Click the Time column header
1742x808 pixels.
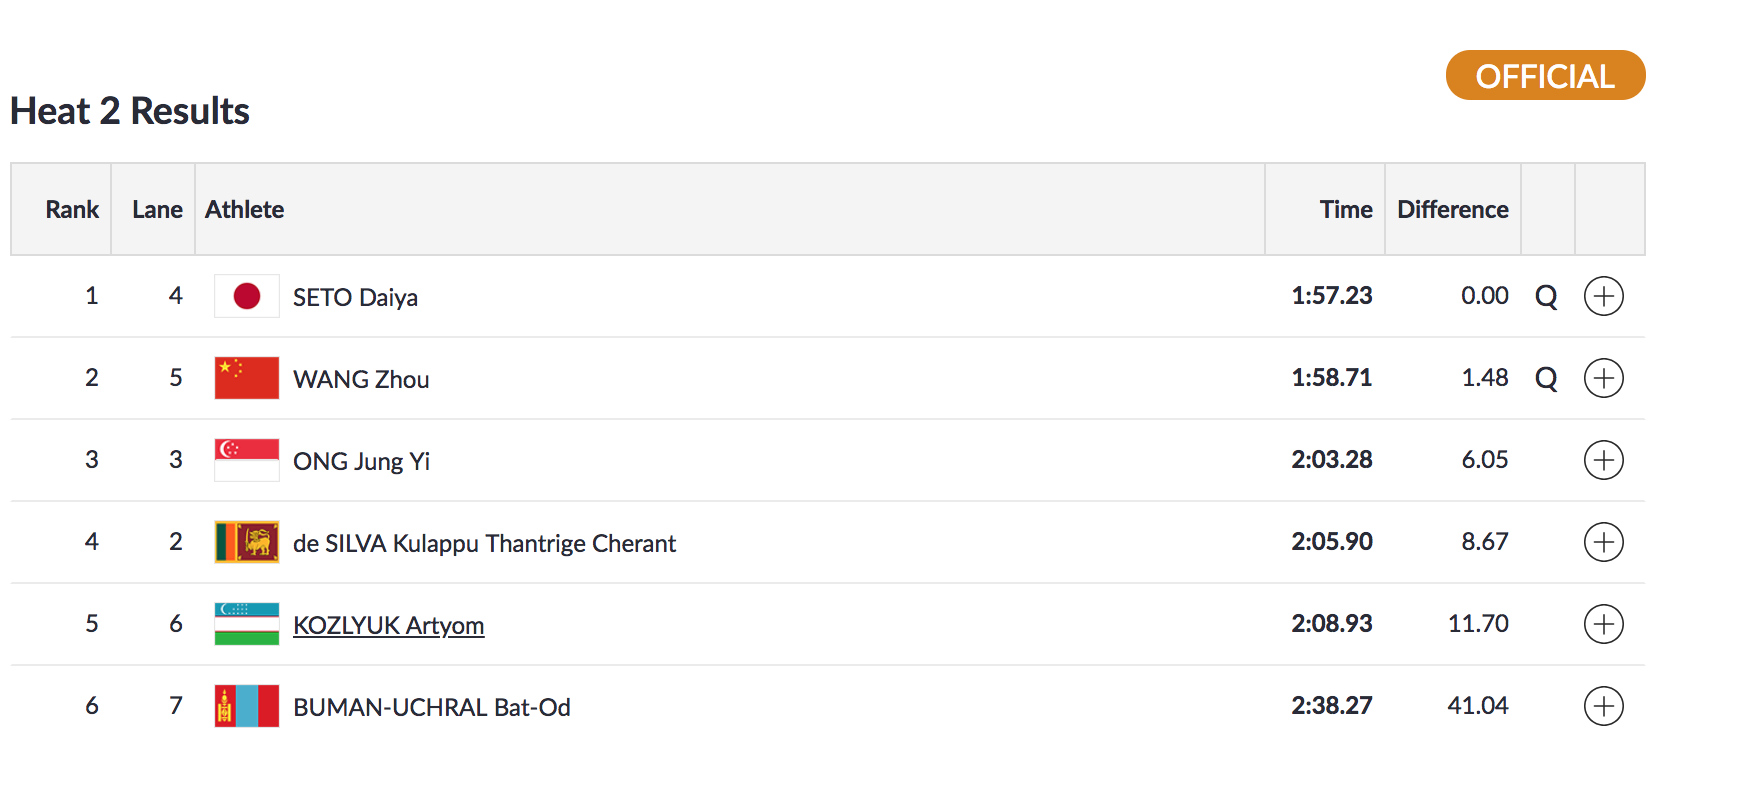pyautogui.click(x=1346, y=209)
